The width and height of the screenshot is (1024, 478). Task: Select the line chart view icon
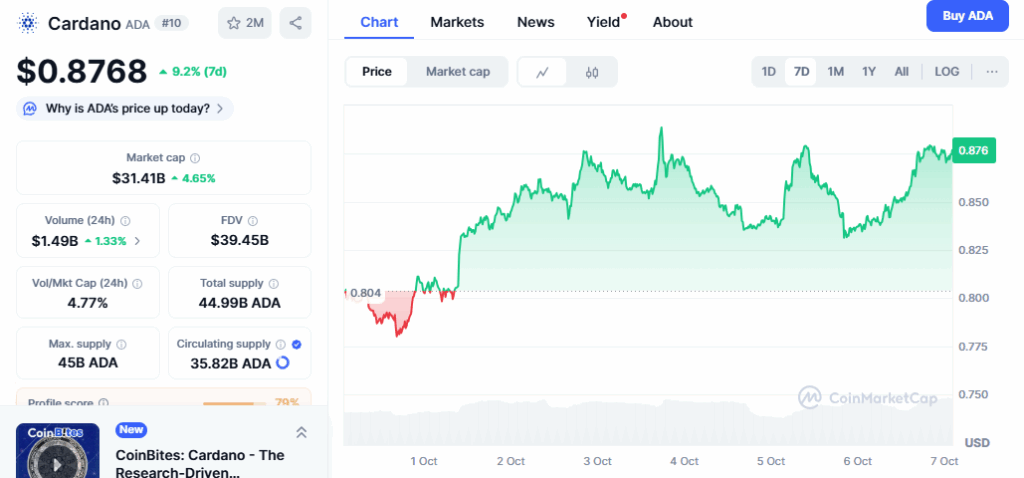pos(542,72)
